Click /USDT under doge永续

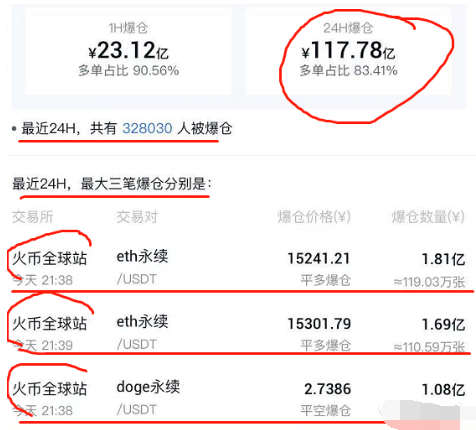point(137,410)
